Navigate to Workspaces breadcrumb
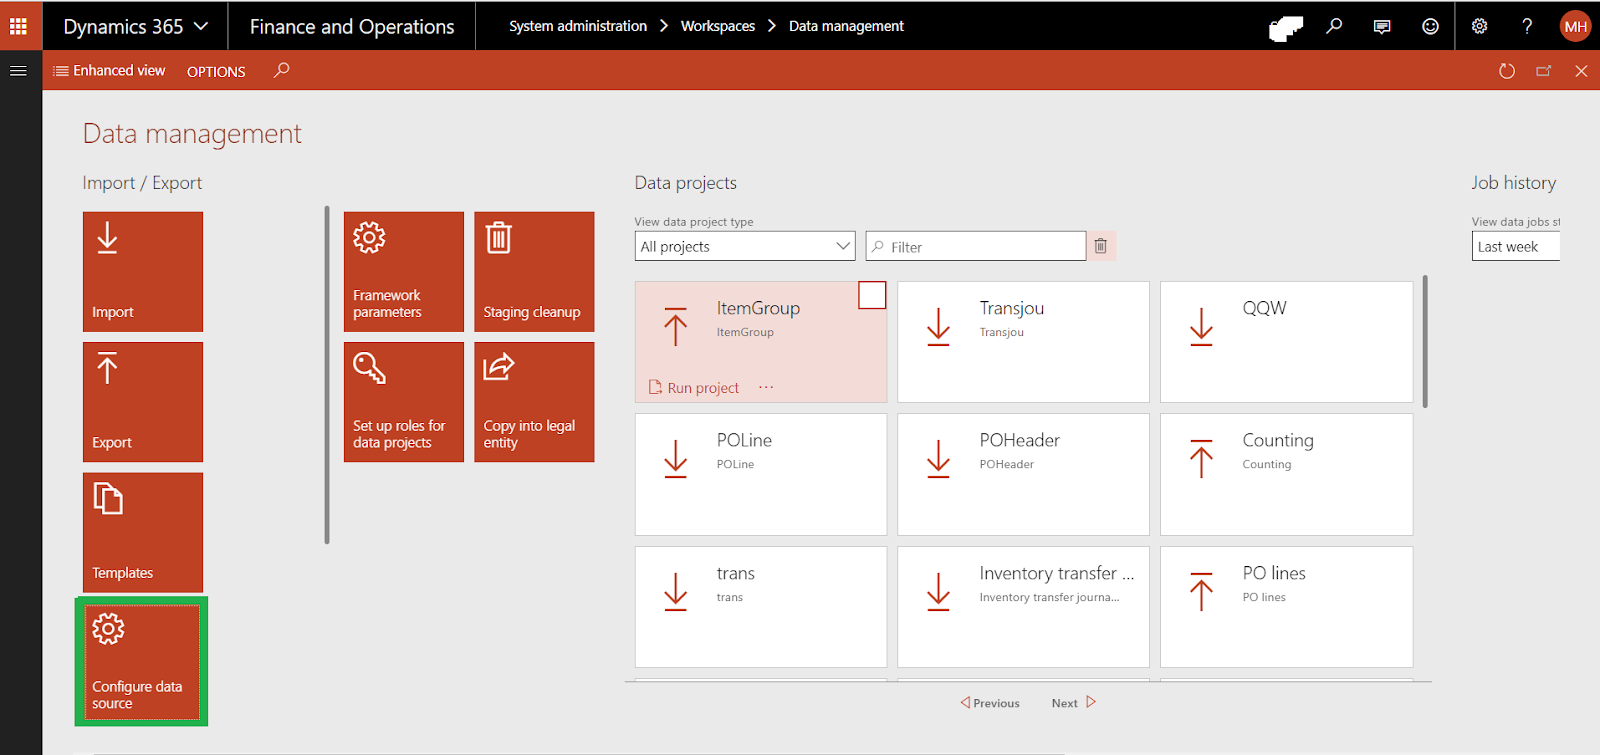 coord(718,26)
